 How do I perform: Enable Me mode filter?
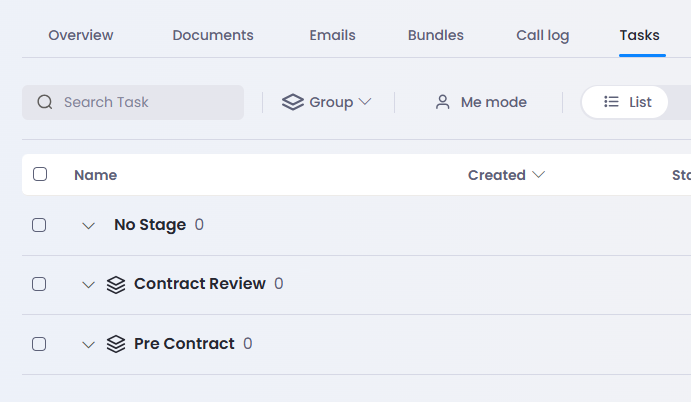[481, 102]
